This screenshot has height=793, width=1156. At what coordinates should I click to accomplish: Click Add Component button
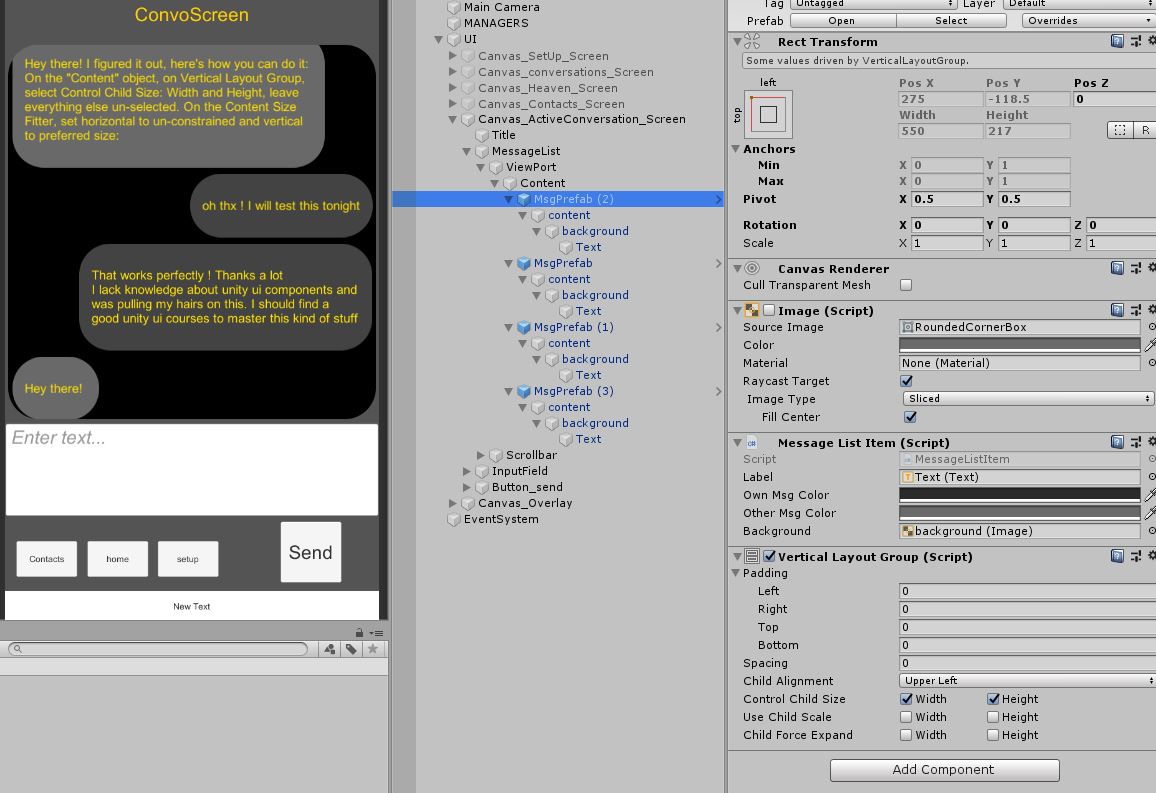[944, 769]
